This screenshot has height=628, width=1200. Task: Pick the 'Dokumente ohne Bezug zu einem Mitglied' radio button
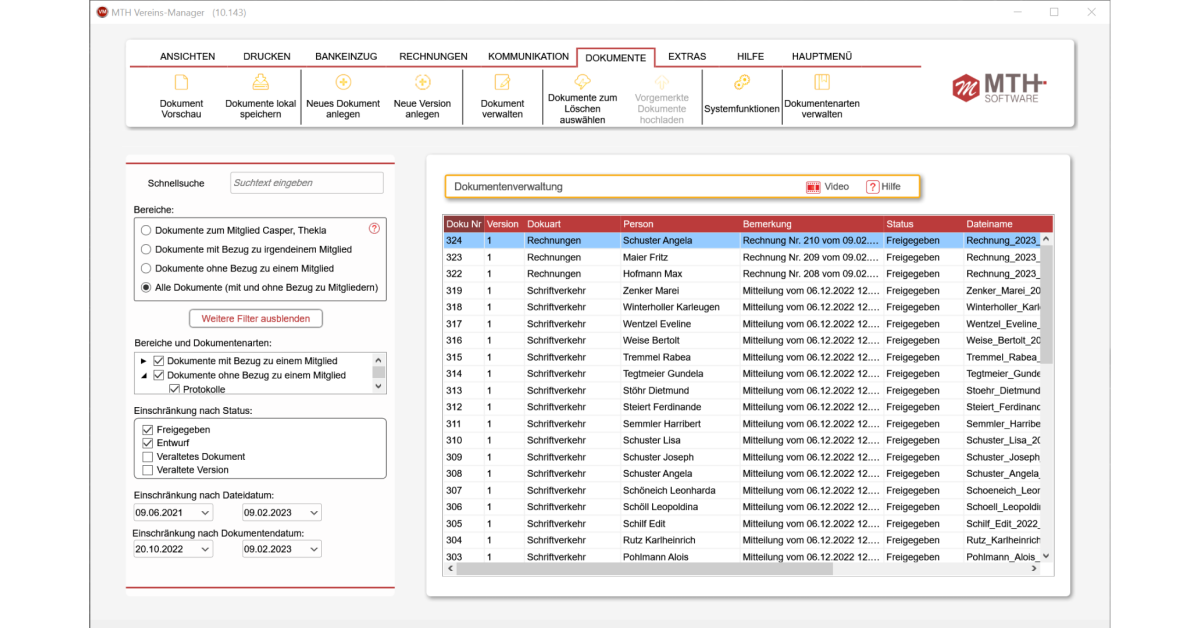(146, 268)
